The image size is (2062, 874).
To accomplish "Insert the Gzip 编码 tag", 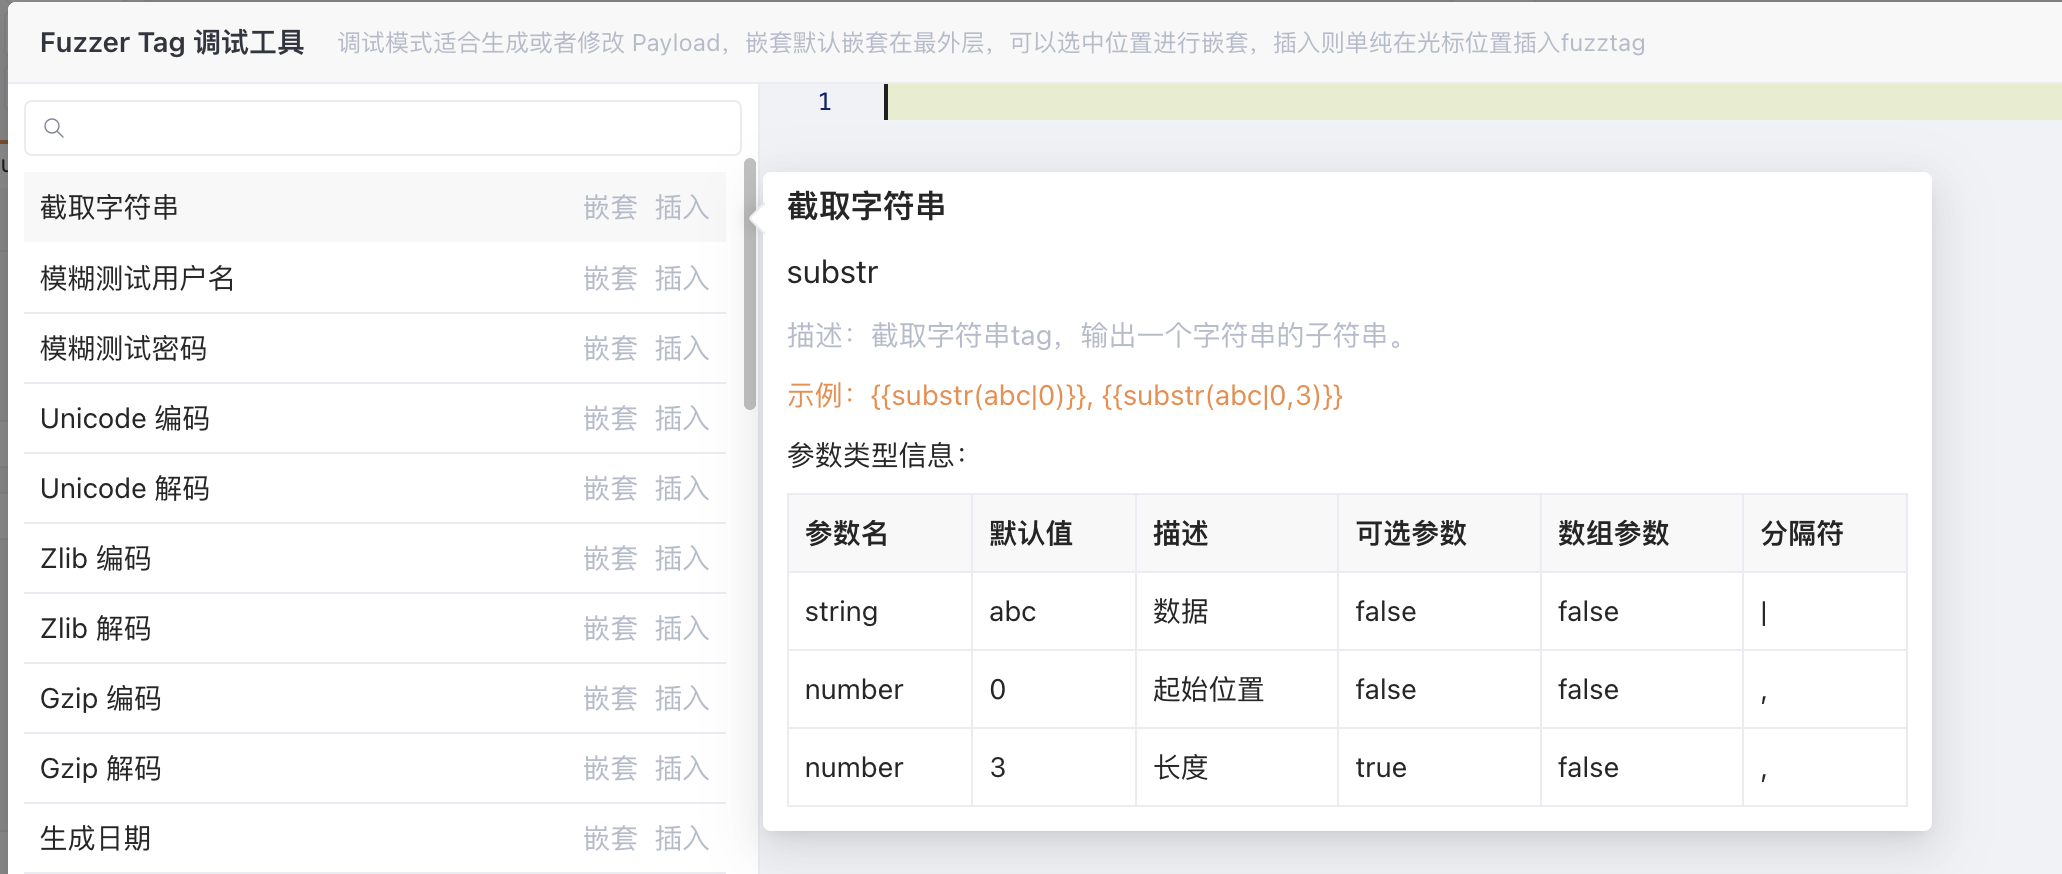I will [x=681, y=698].
